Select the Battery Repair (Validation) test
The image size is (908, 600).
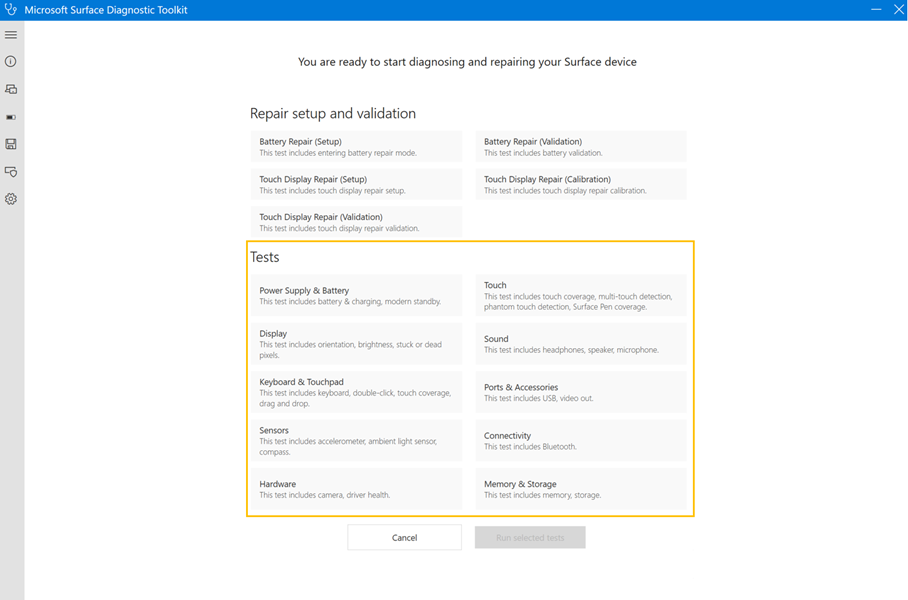581,147
